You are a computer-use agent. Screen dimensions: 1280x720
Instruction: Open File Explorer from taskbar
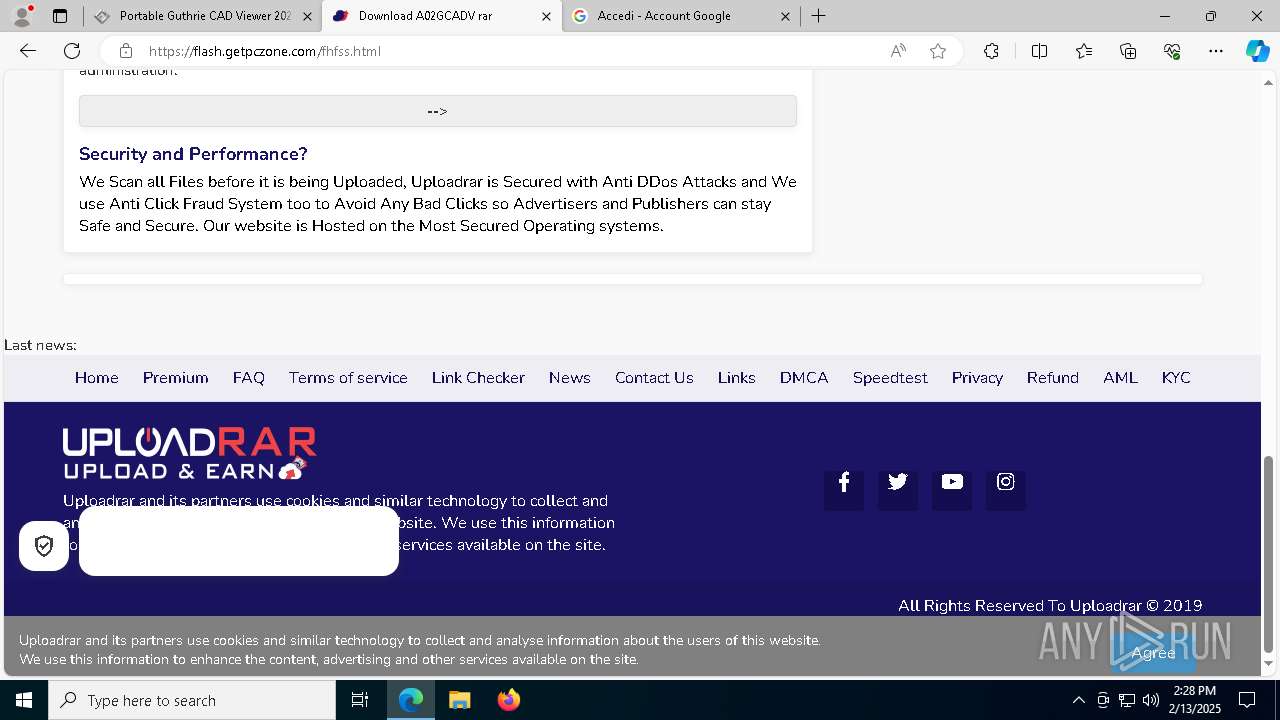click(x=459, y=700)
